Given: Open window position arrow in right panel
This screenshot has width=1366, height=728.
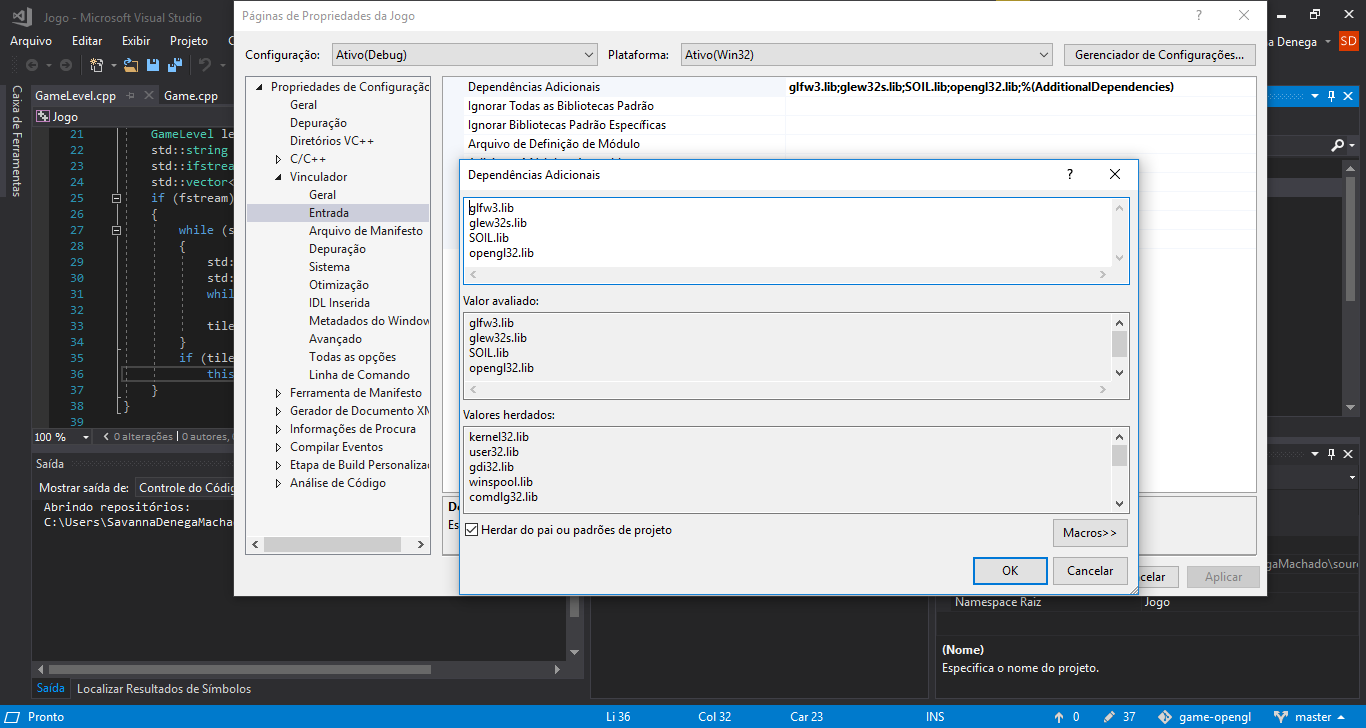Looking at the screenshot, I should (1313, 96).
